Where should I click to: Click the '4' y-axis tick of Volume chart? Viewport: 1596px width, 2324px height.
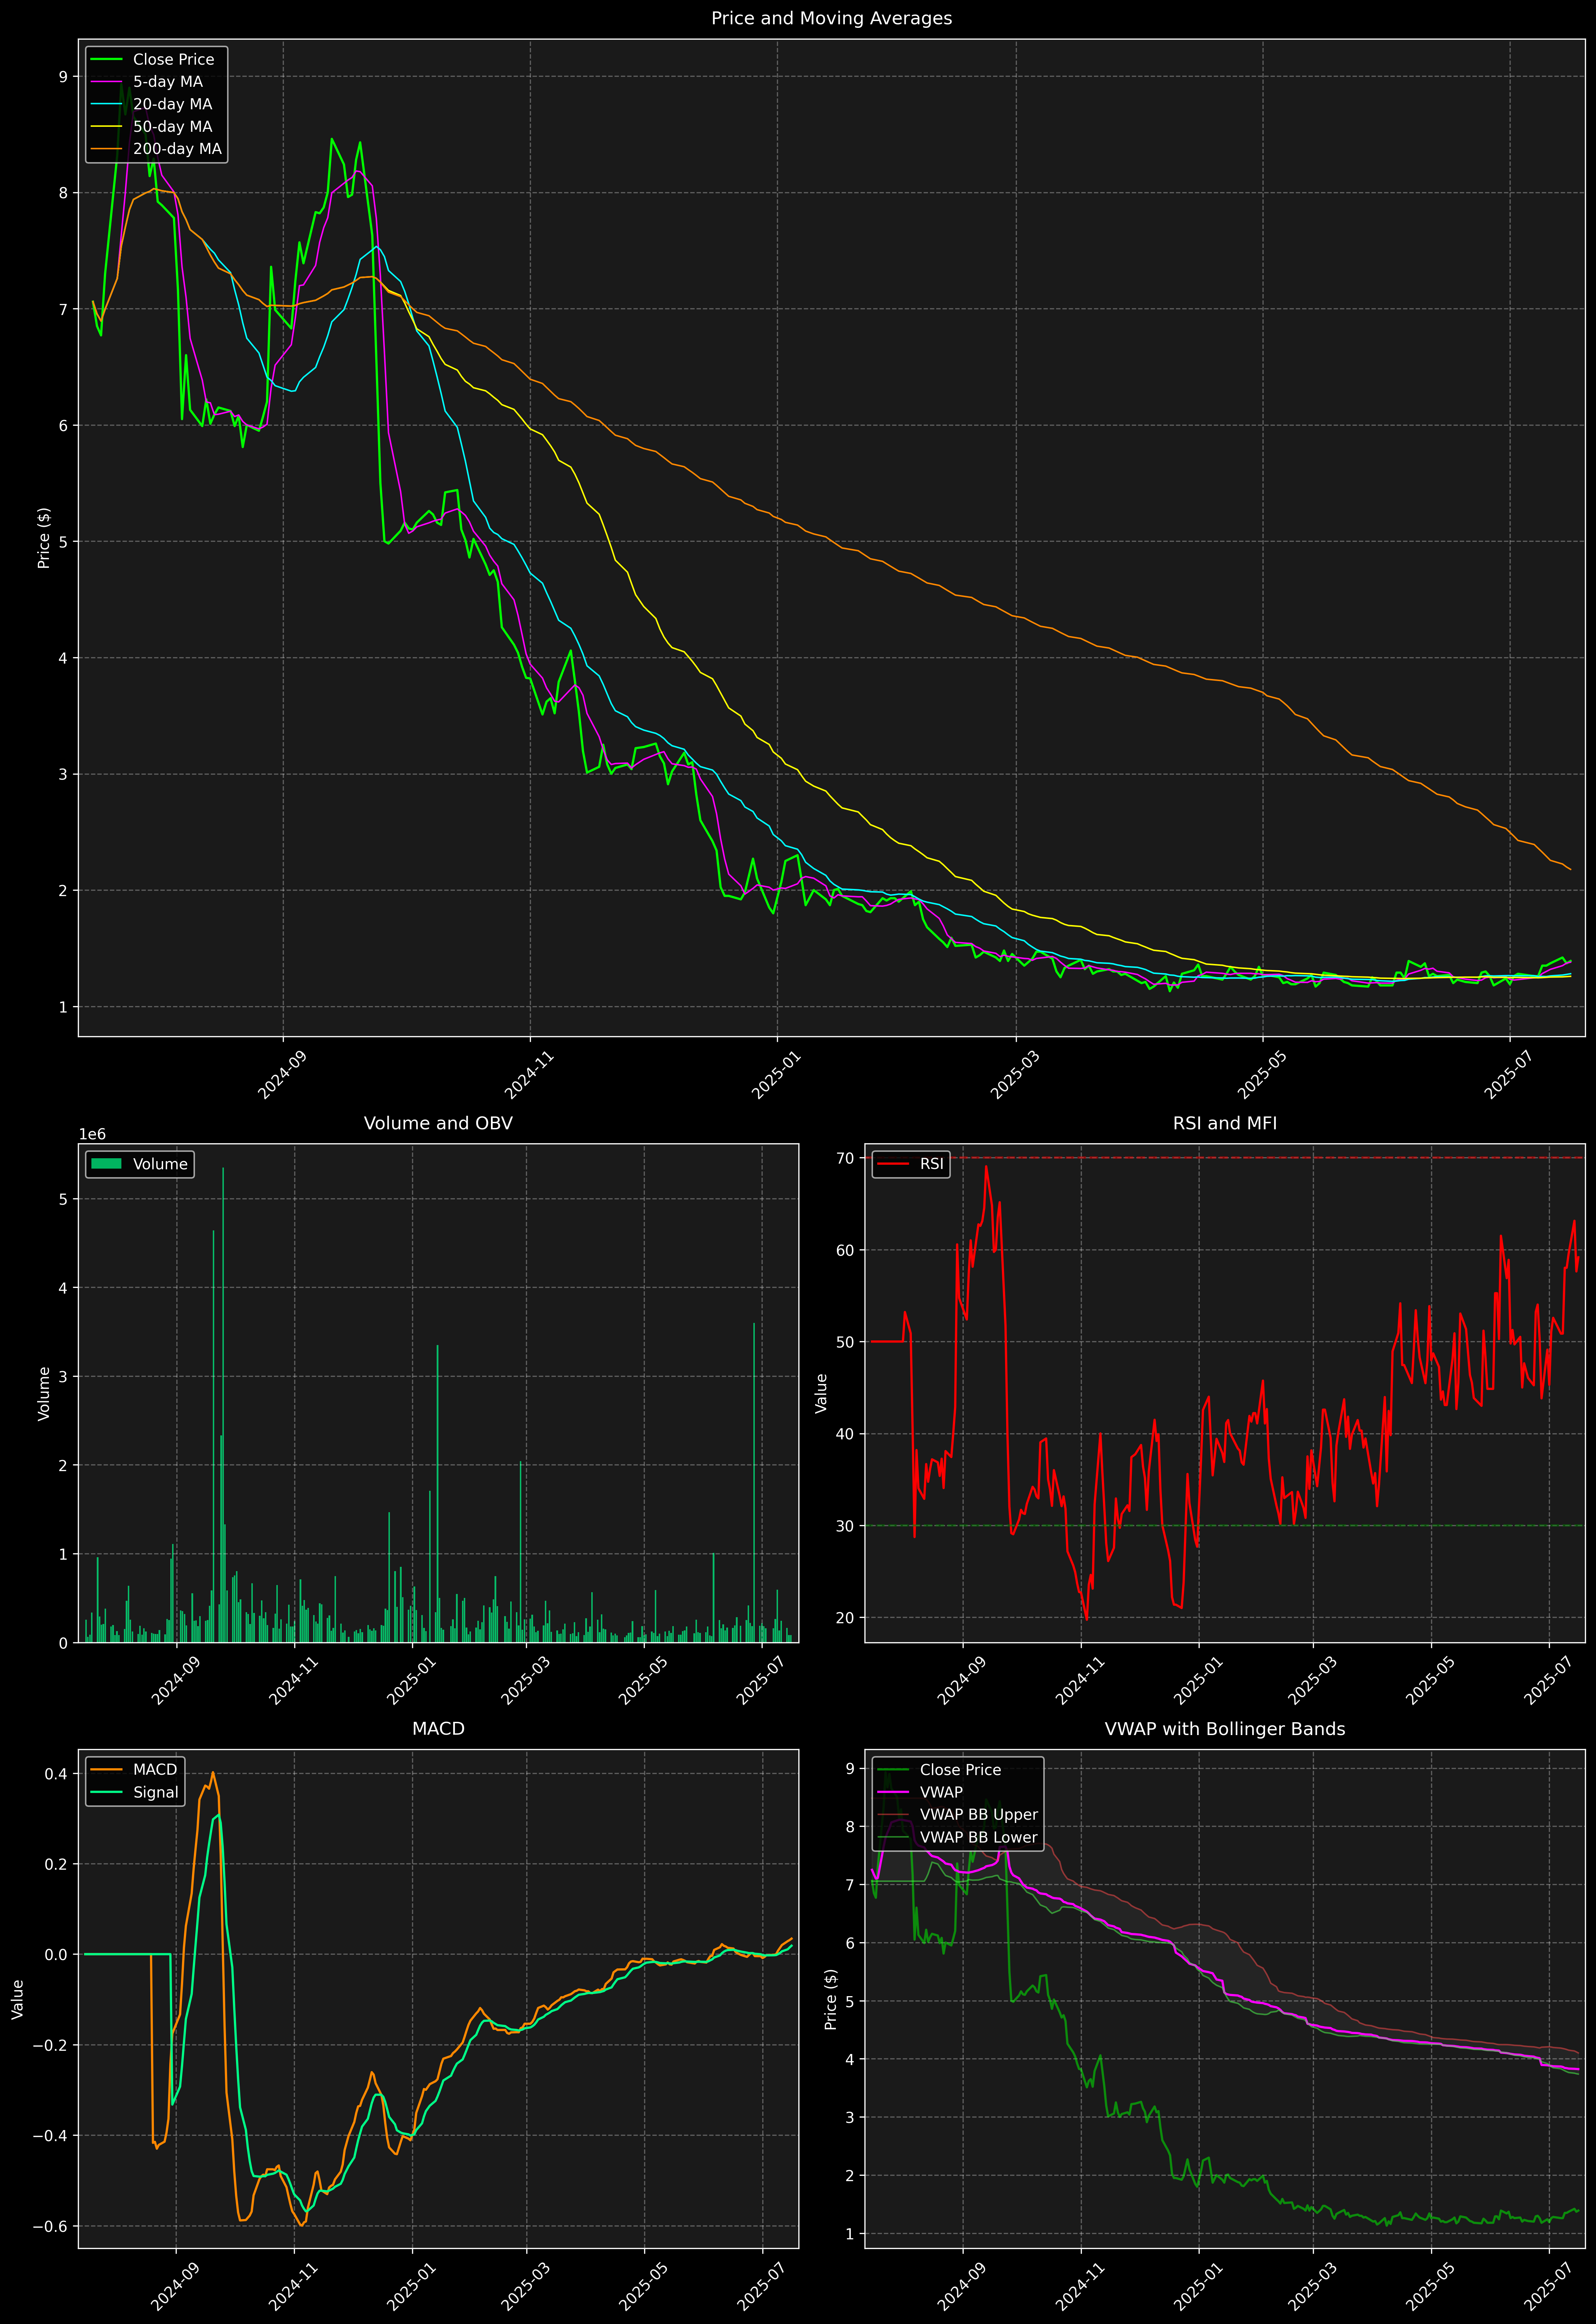(x=63, y=1288)
